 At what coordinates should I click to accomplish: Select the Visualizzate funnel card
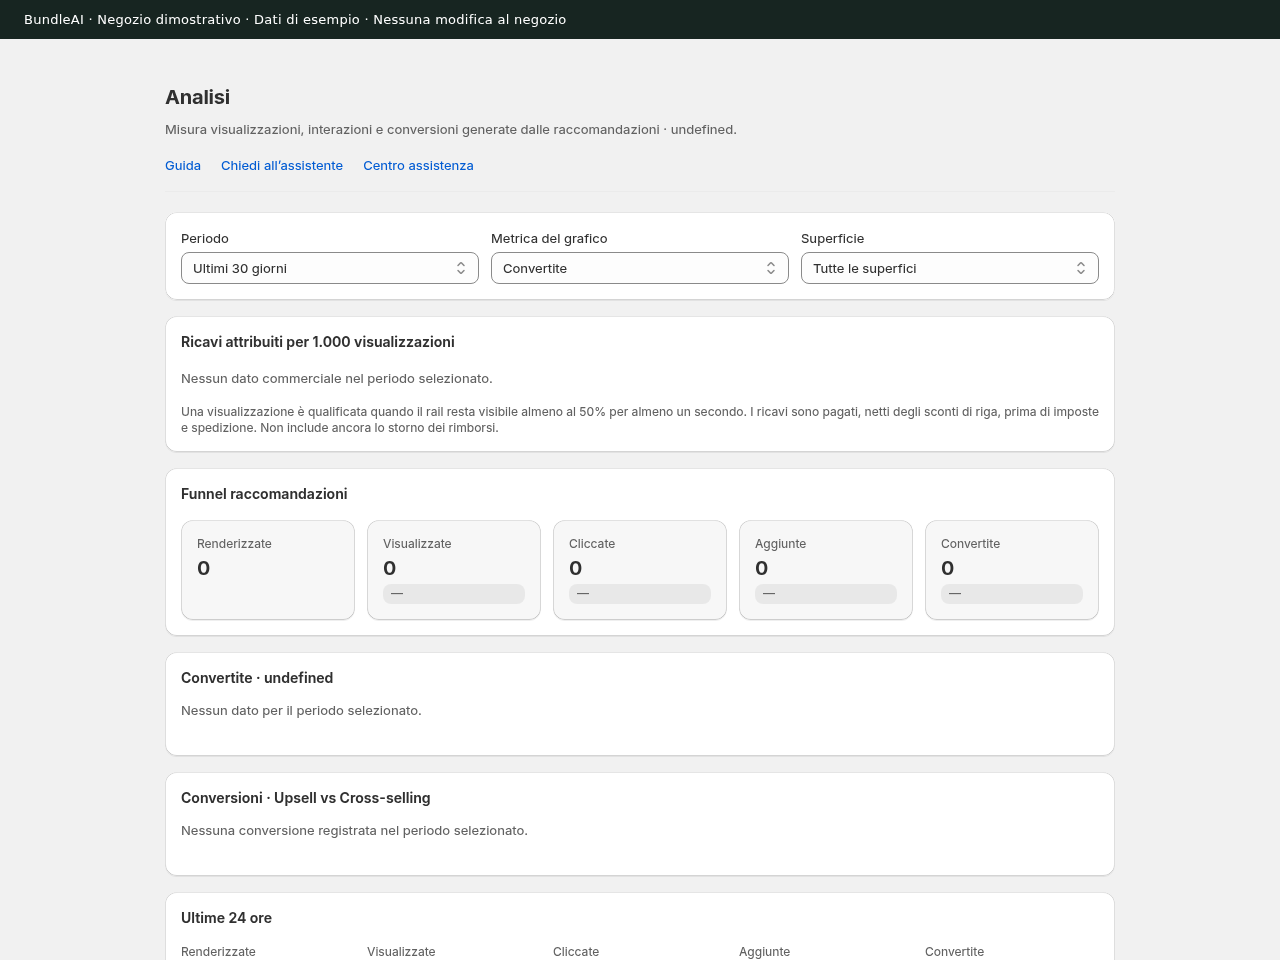point(454,570)
